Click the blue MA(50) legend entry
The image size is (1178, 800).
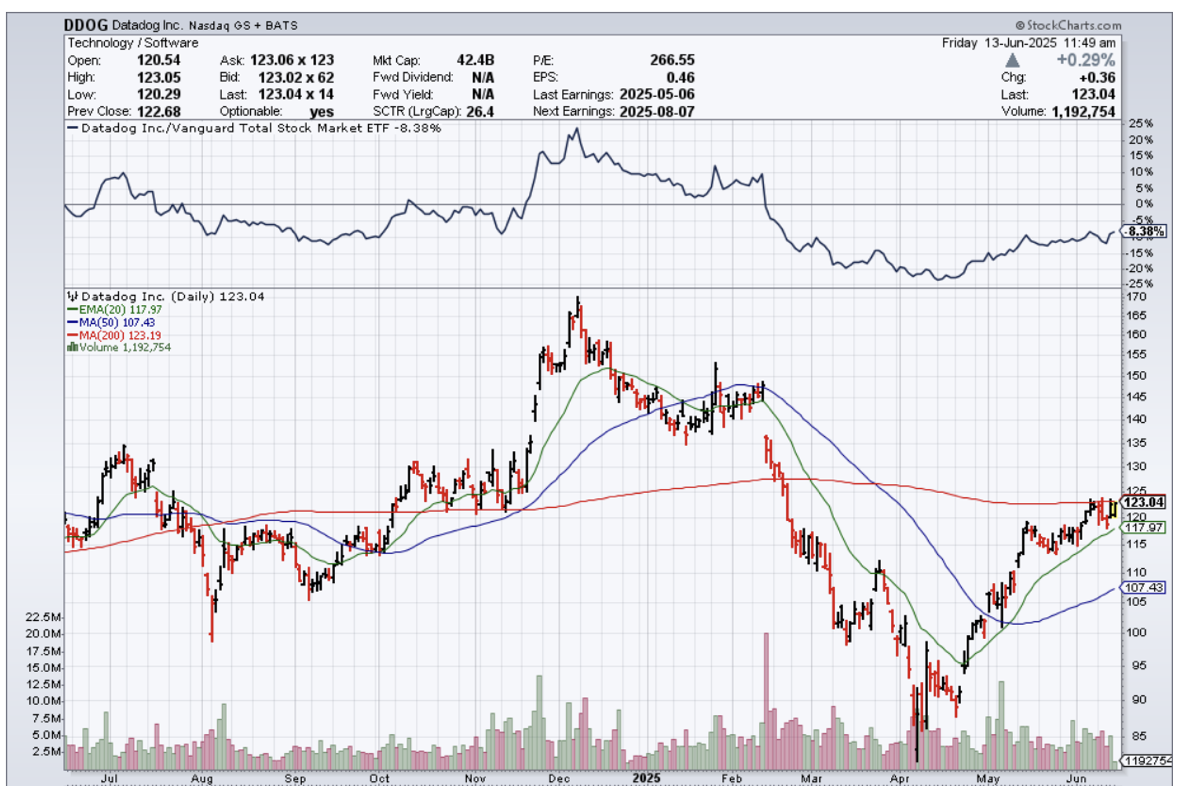(102, 322)
